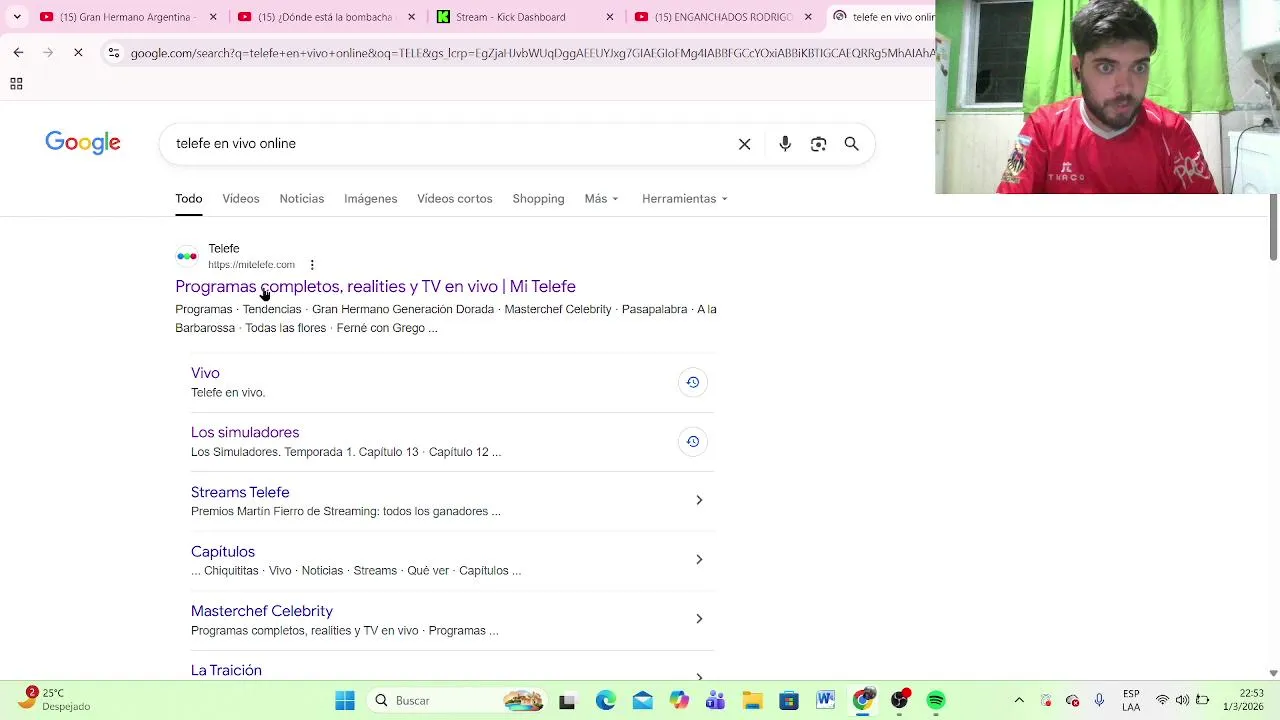Go to the Google logo homepage
1280x720 pixels.
[x=83, y=143]
